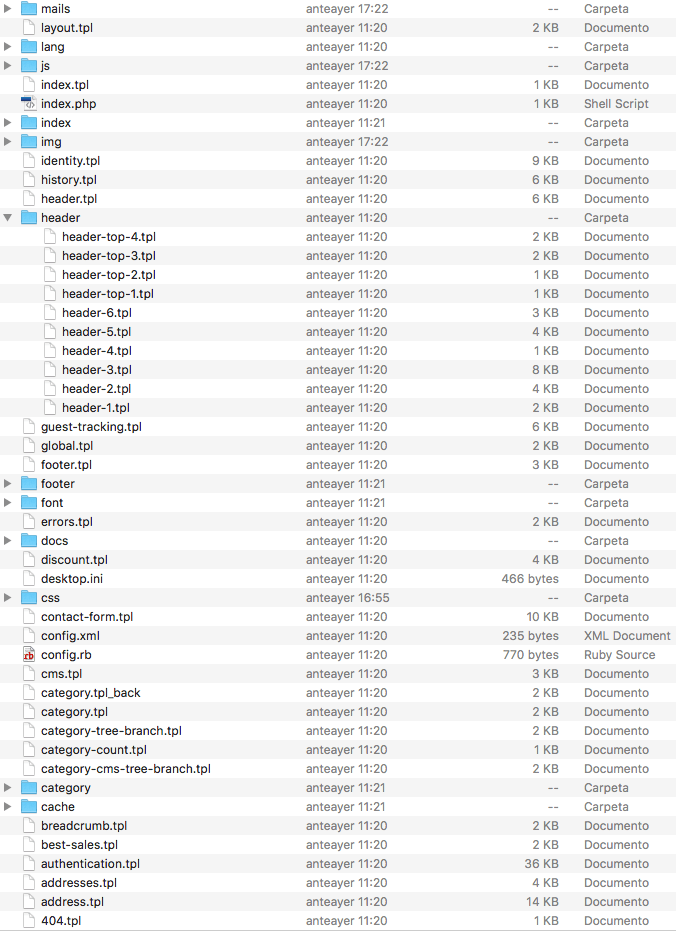Image resolution: width=676 pixels, height=931 pixels.
Task: Click the config.rb Ruby file icon
Action: coord(28,655)
